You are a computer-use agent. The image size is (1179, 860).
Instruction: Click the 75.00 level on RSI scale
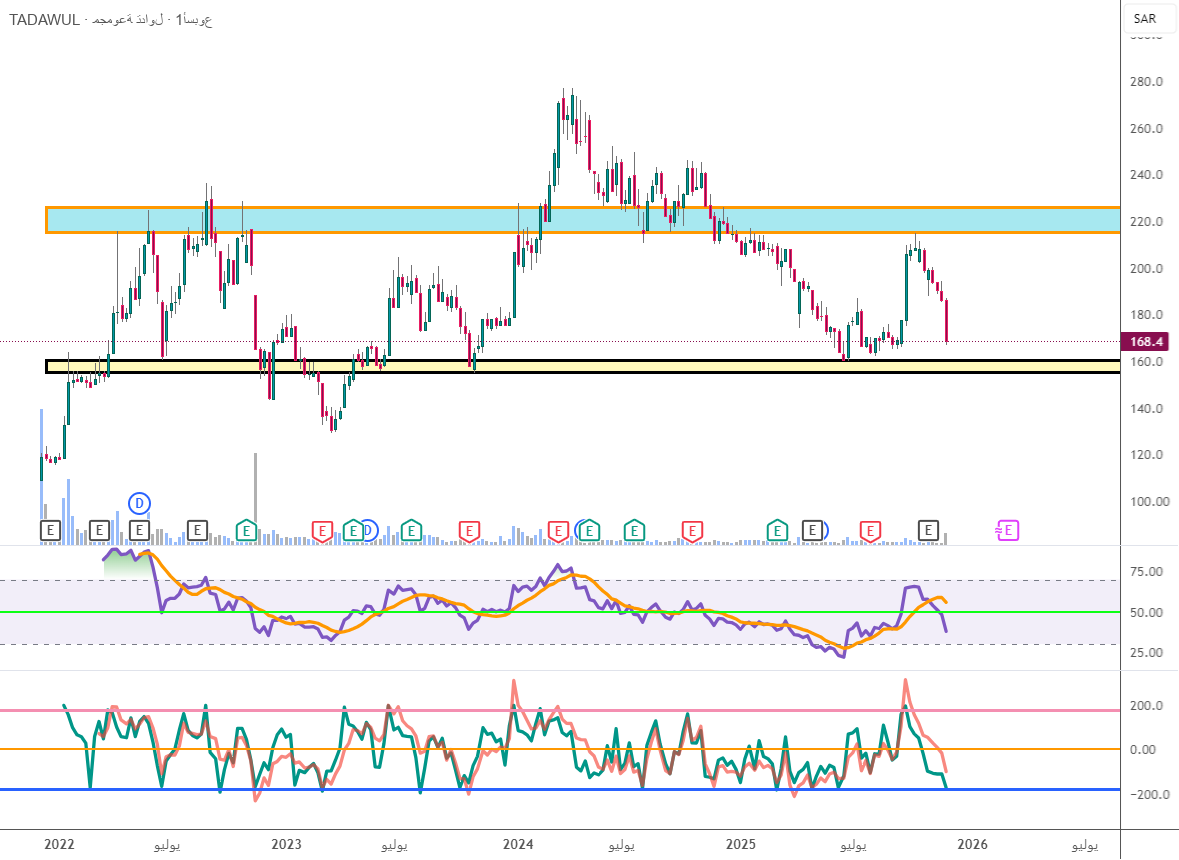(x=1146, y=572)
